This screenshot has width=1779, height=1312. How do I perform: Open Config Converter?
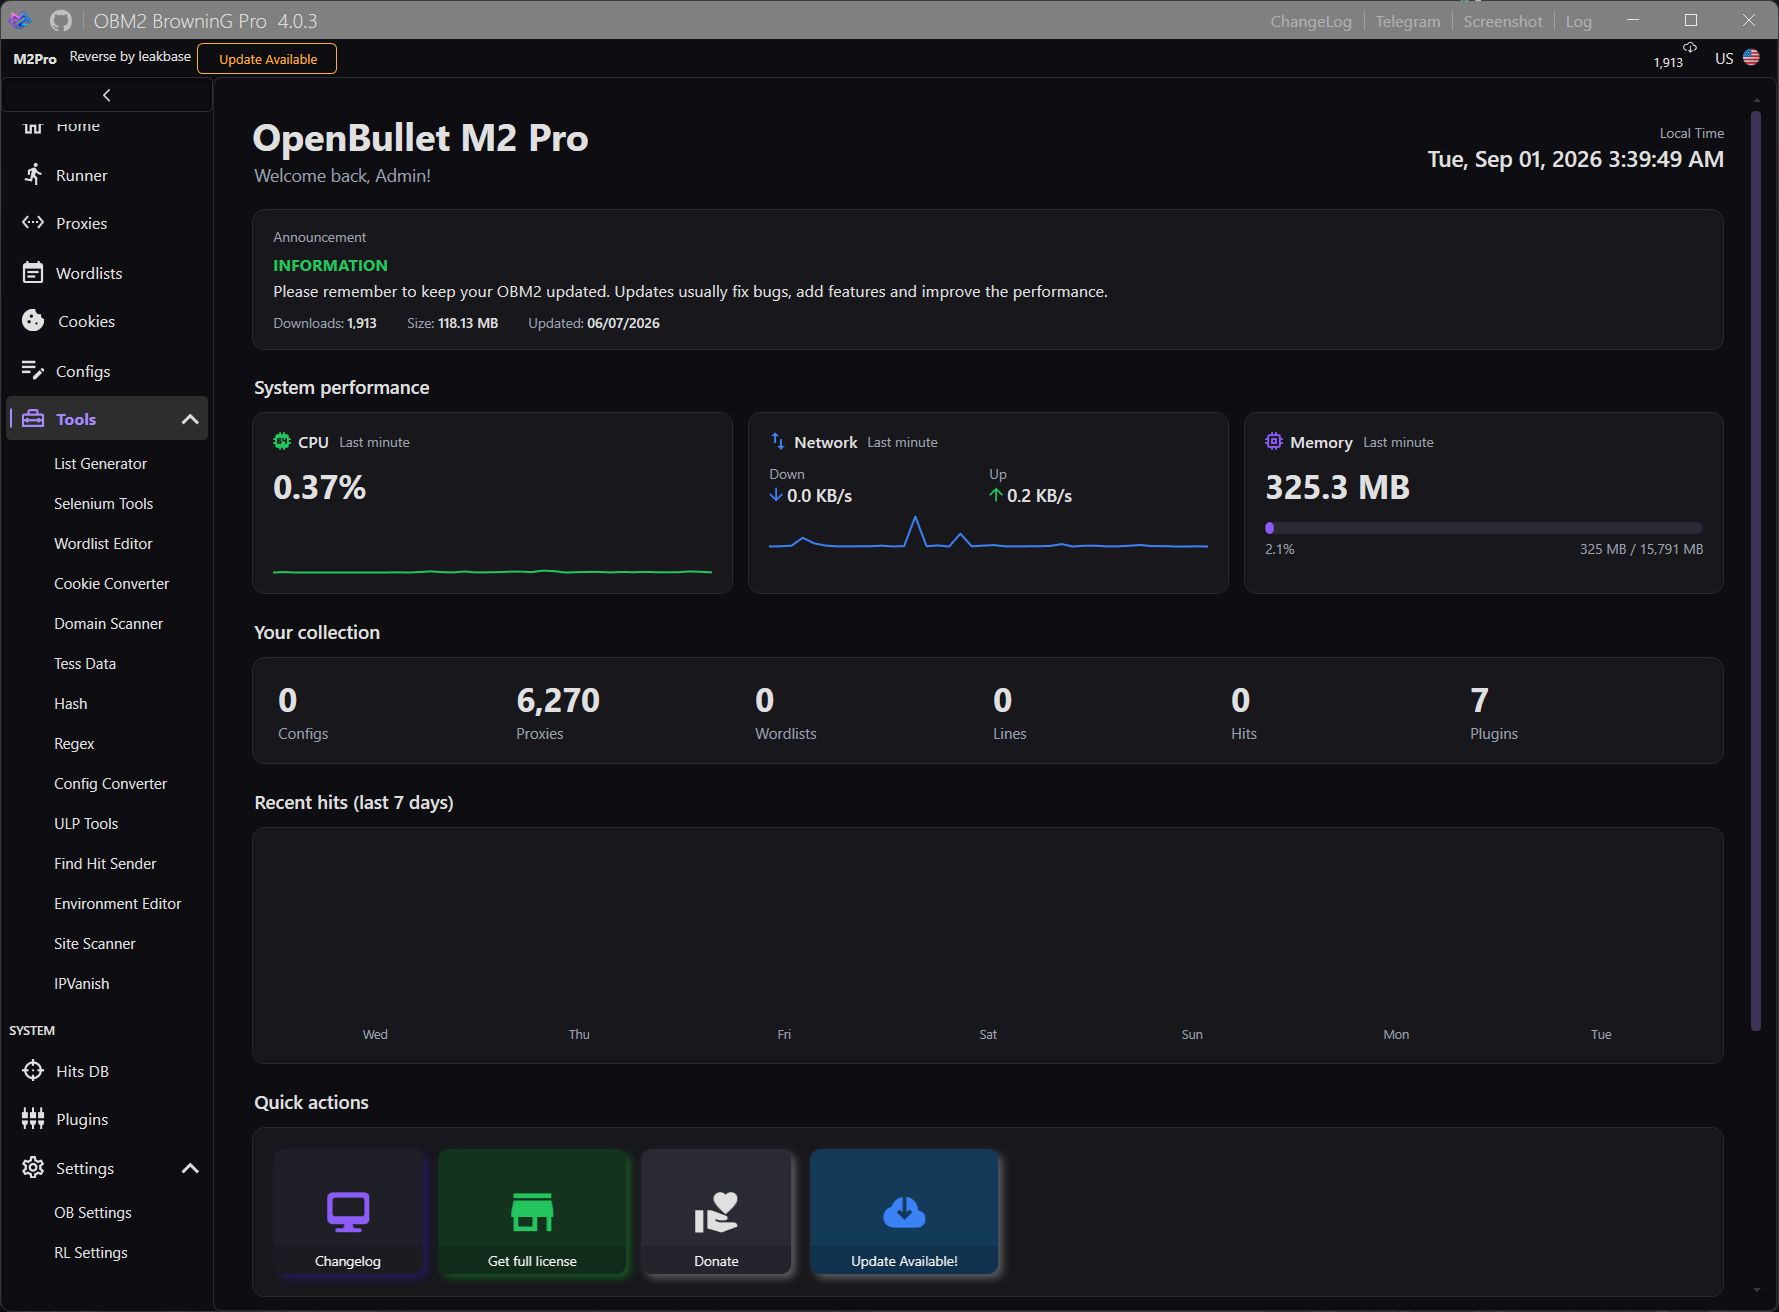111,784
